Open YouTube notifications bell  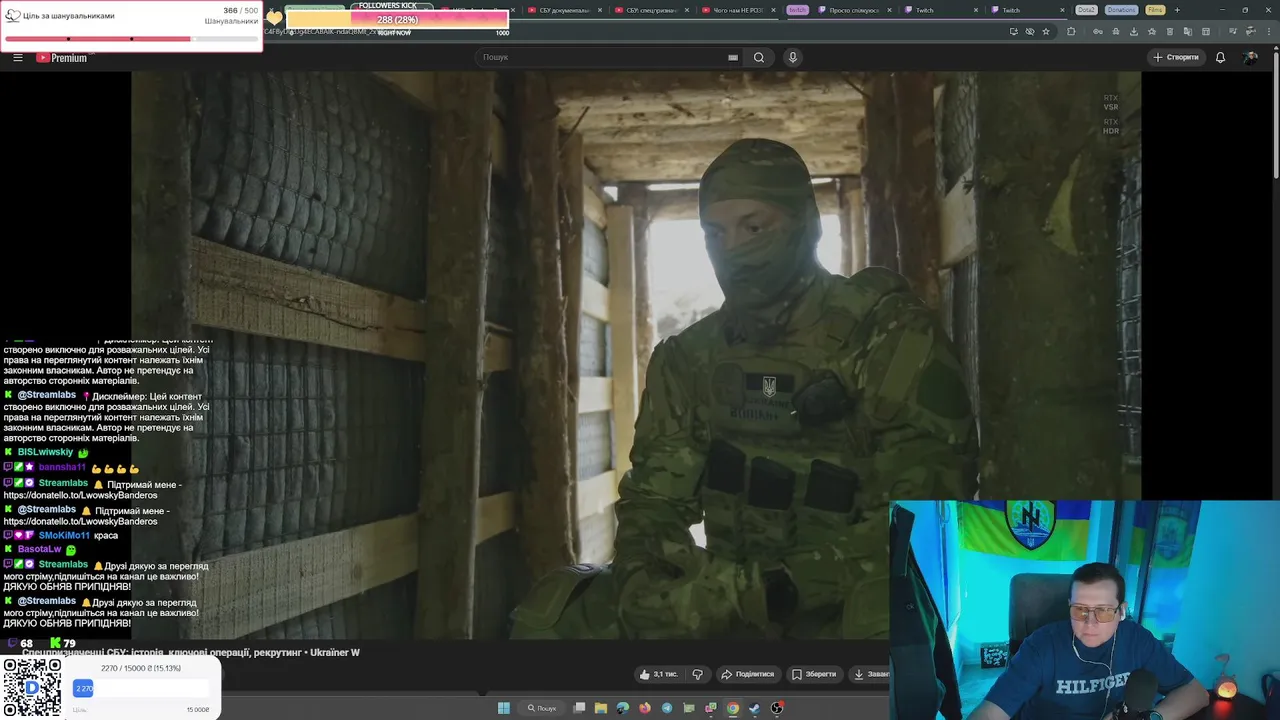tap(1220, 57)
